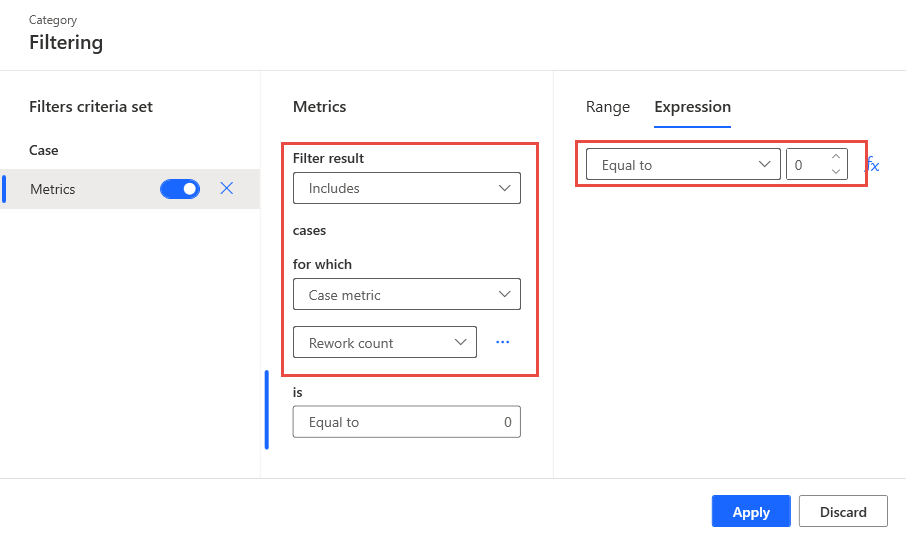The height and width of the screenshot is (540, 906).
Task: Open the three-dots menu beside Rework count
Action: coord(502,342)
